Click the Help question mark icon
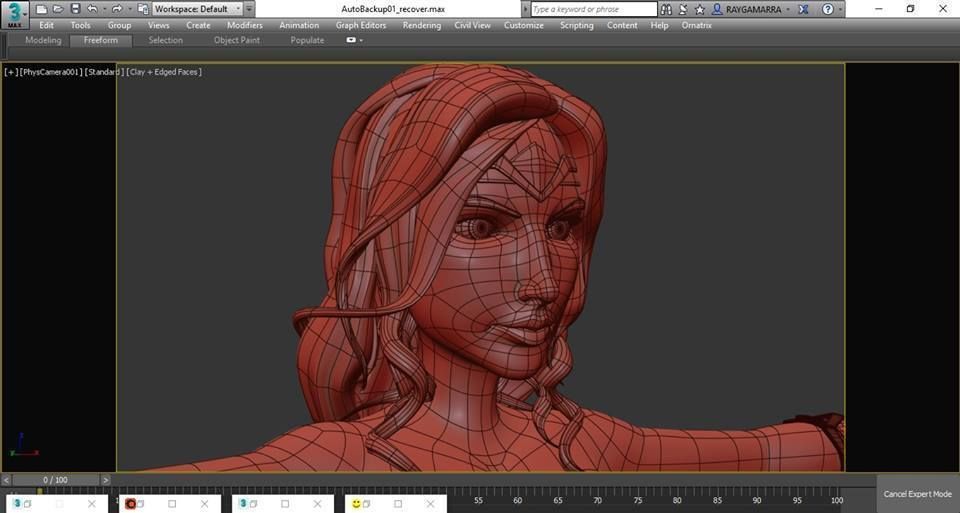Viewport: 960px width, 513px height. [828, 9]
